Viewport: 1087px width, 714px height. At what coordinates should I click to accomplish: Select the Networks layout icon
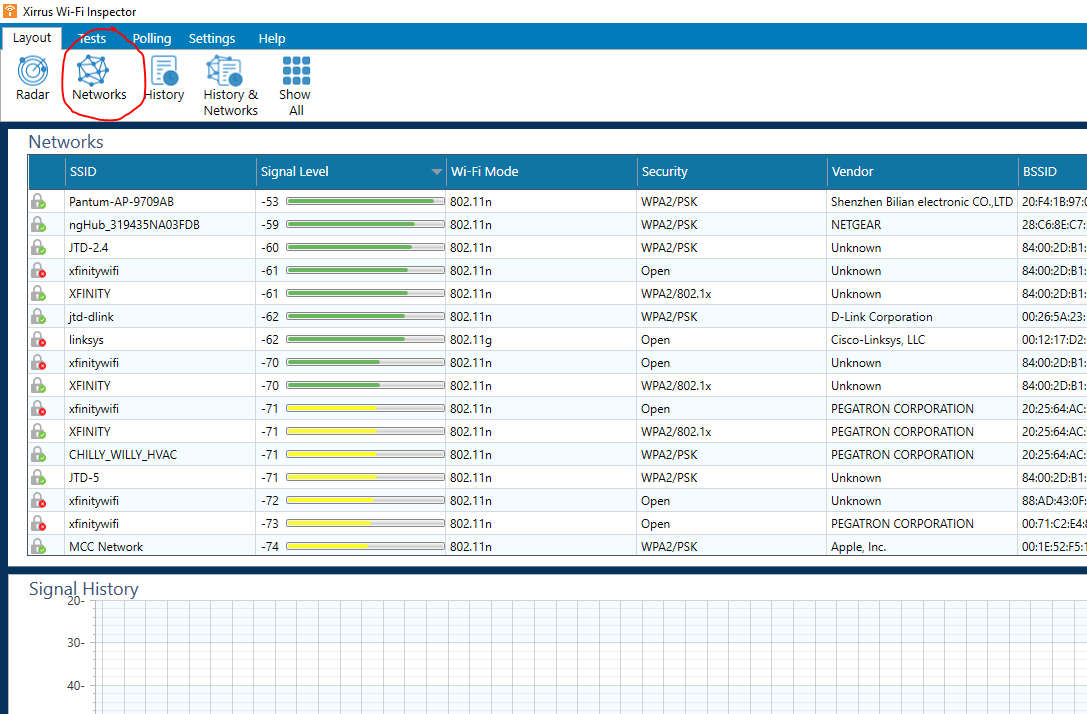(99, 78)
